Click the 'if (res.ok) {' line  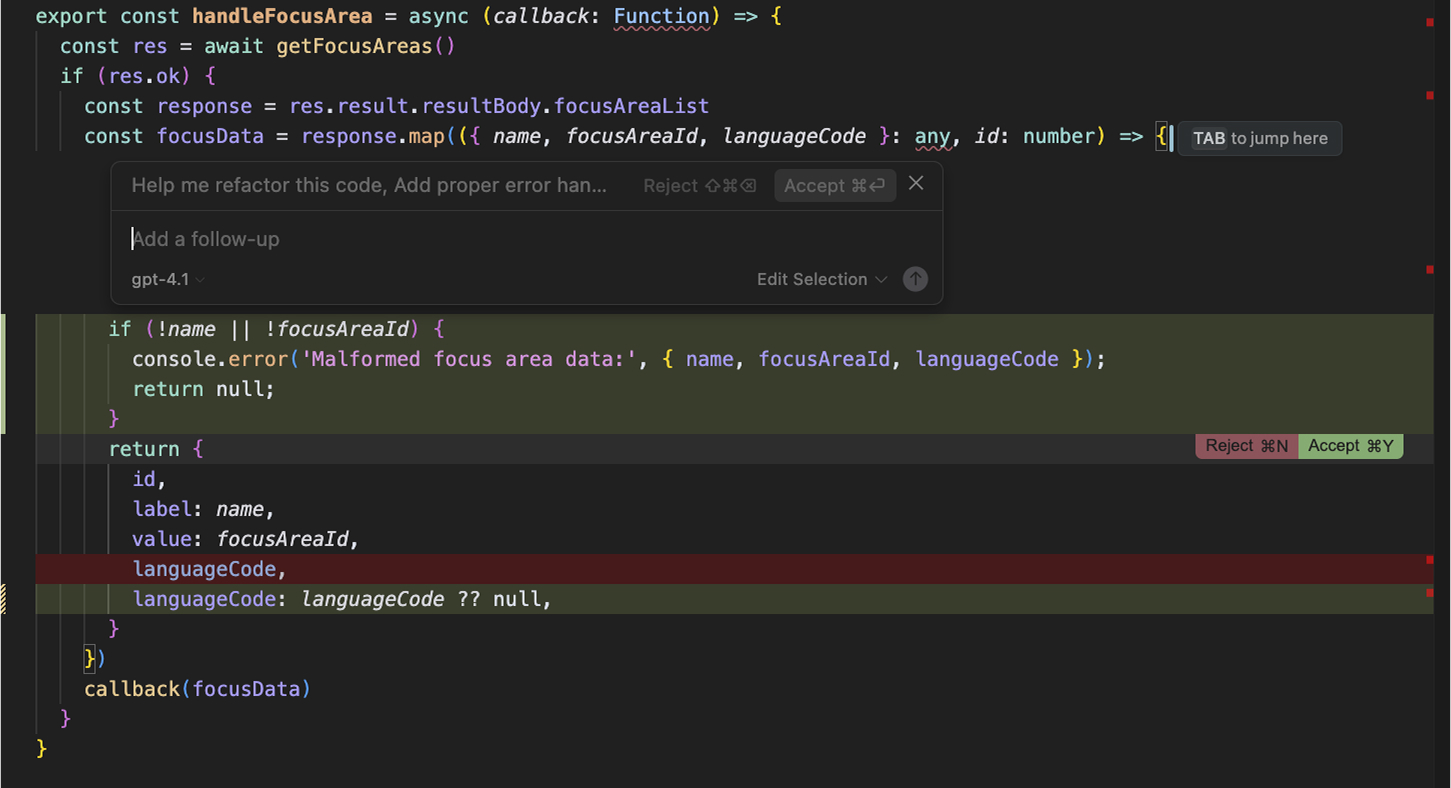click(x=138, y=76)
